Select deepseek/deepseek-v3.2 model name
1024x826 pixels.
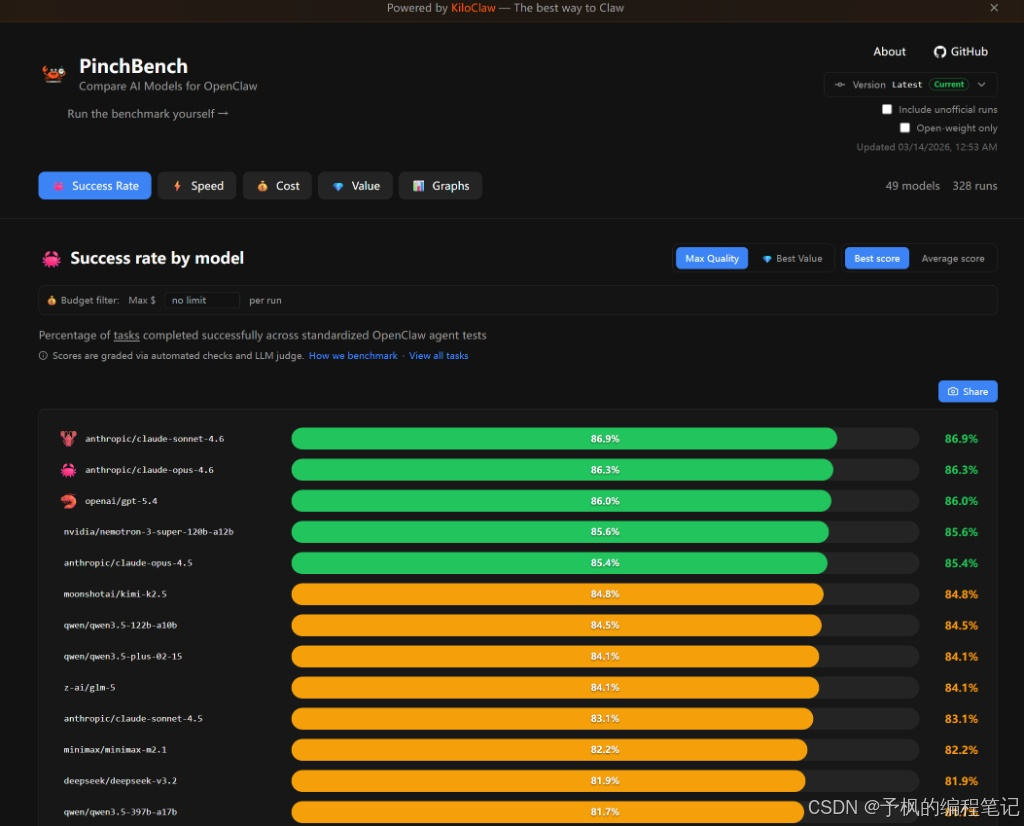pyautogui.click(x=120, y=781)
